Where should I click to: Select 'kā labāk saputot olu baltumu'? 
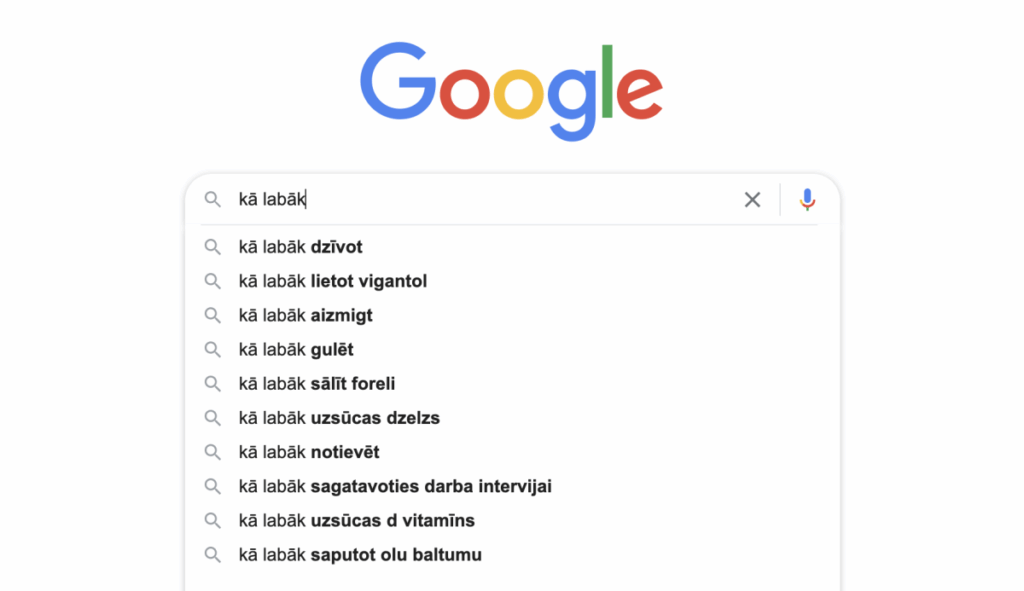(360, 554)
